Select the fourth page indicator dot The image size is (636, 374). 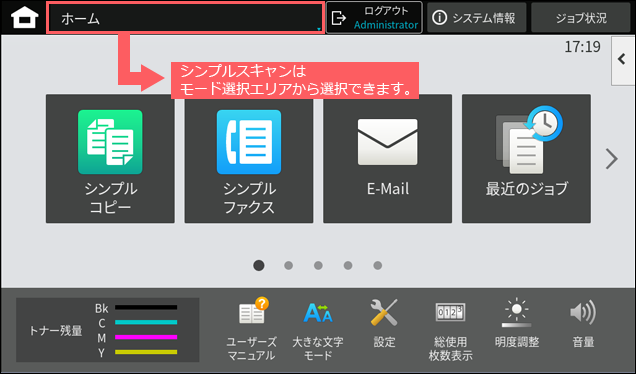coord(348,265)
